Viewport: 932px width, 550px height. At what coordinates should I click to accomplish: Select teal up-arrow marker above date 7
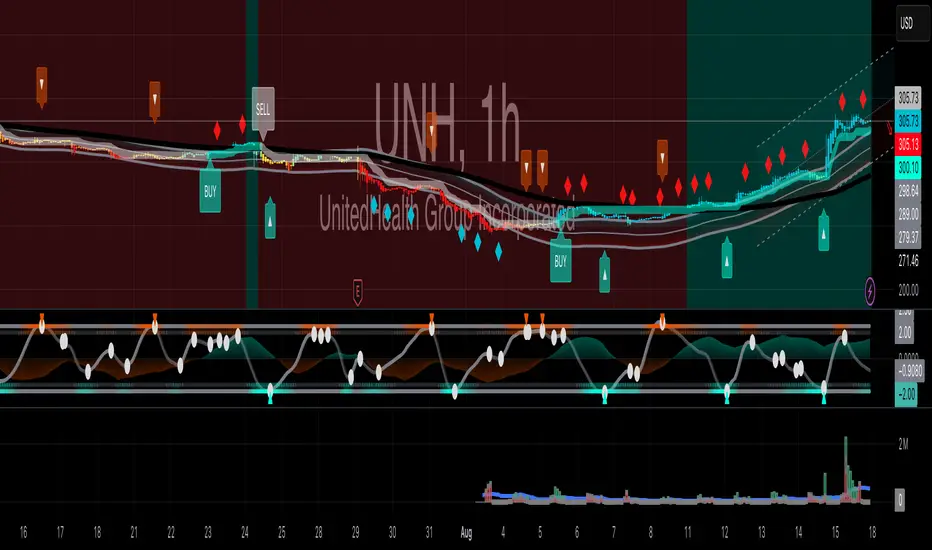pyautogui.click(x=604, y=272)
